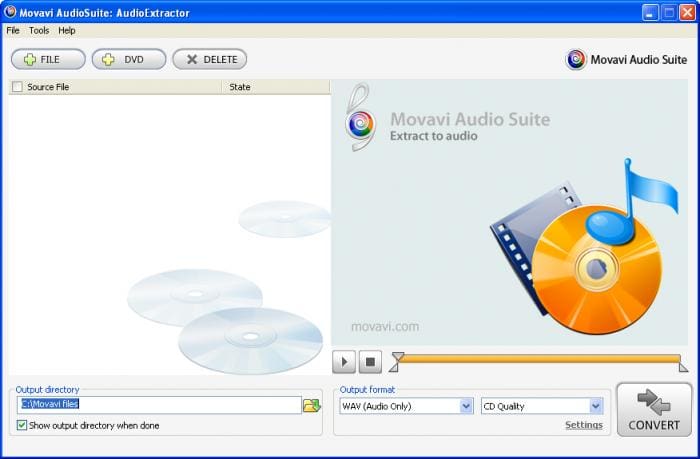Uncheck Show output directory when done
Screen dimensions: 700x459
point(21,425)
